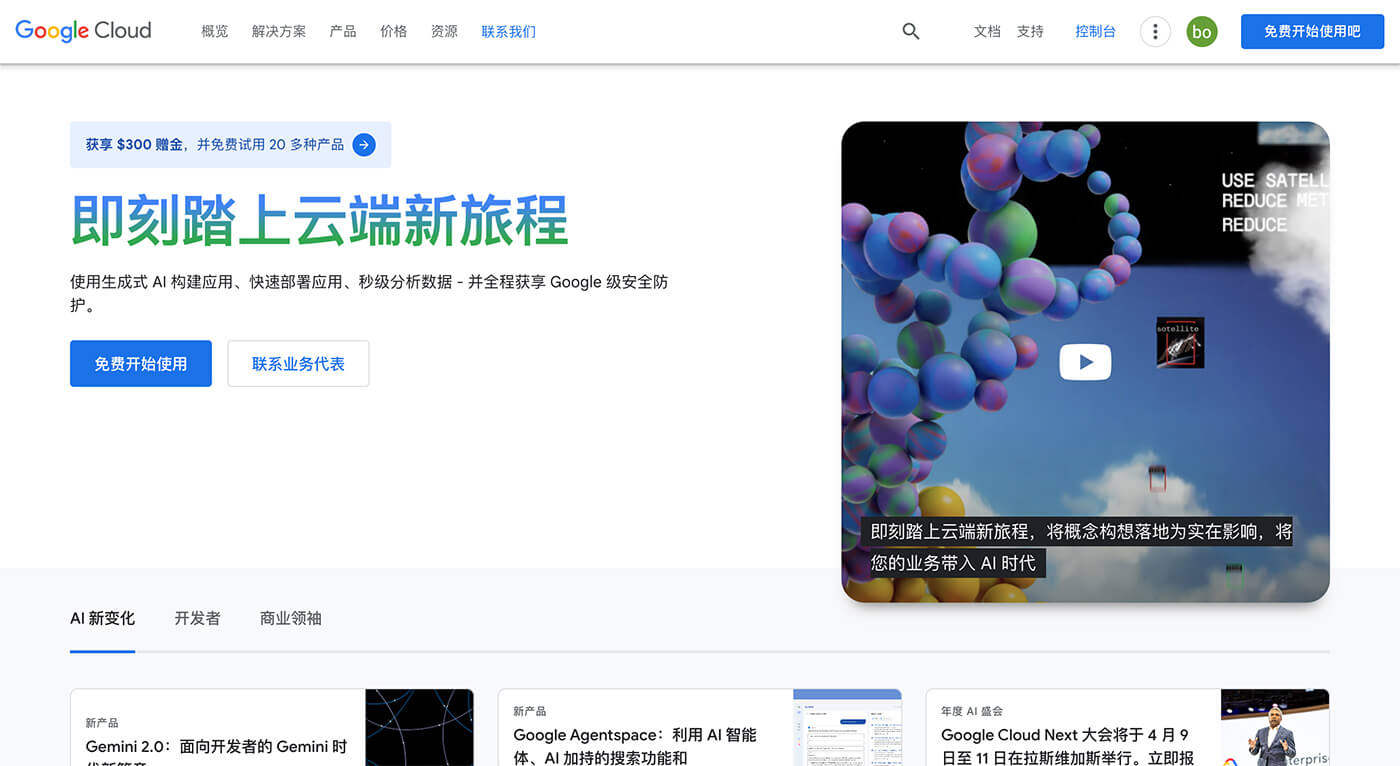Image resolution: width=1400 pixels, height=766 pixels.
Task: Open the 解决方案 menu
Action: tap(279, 32)
